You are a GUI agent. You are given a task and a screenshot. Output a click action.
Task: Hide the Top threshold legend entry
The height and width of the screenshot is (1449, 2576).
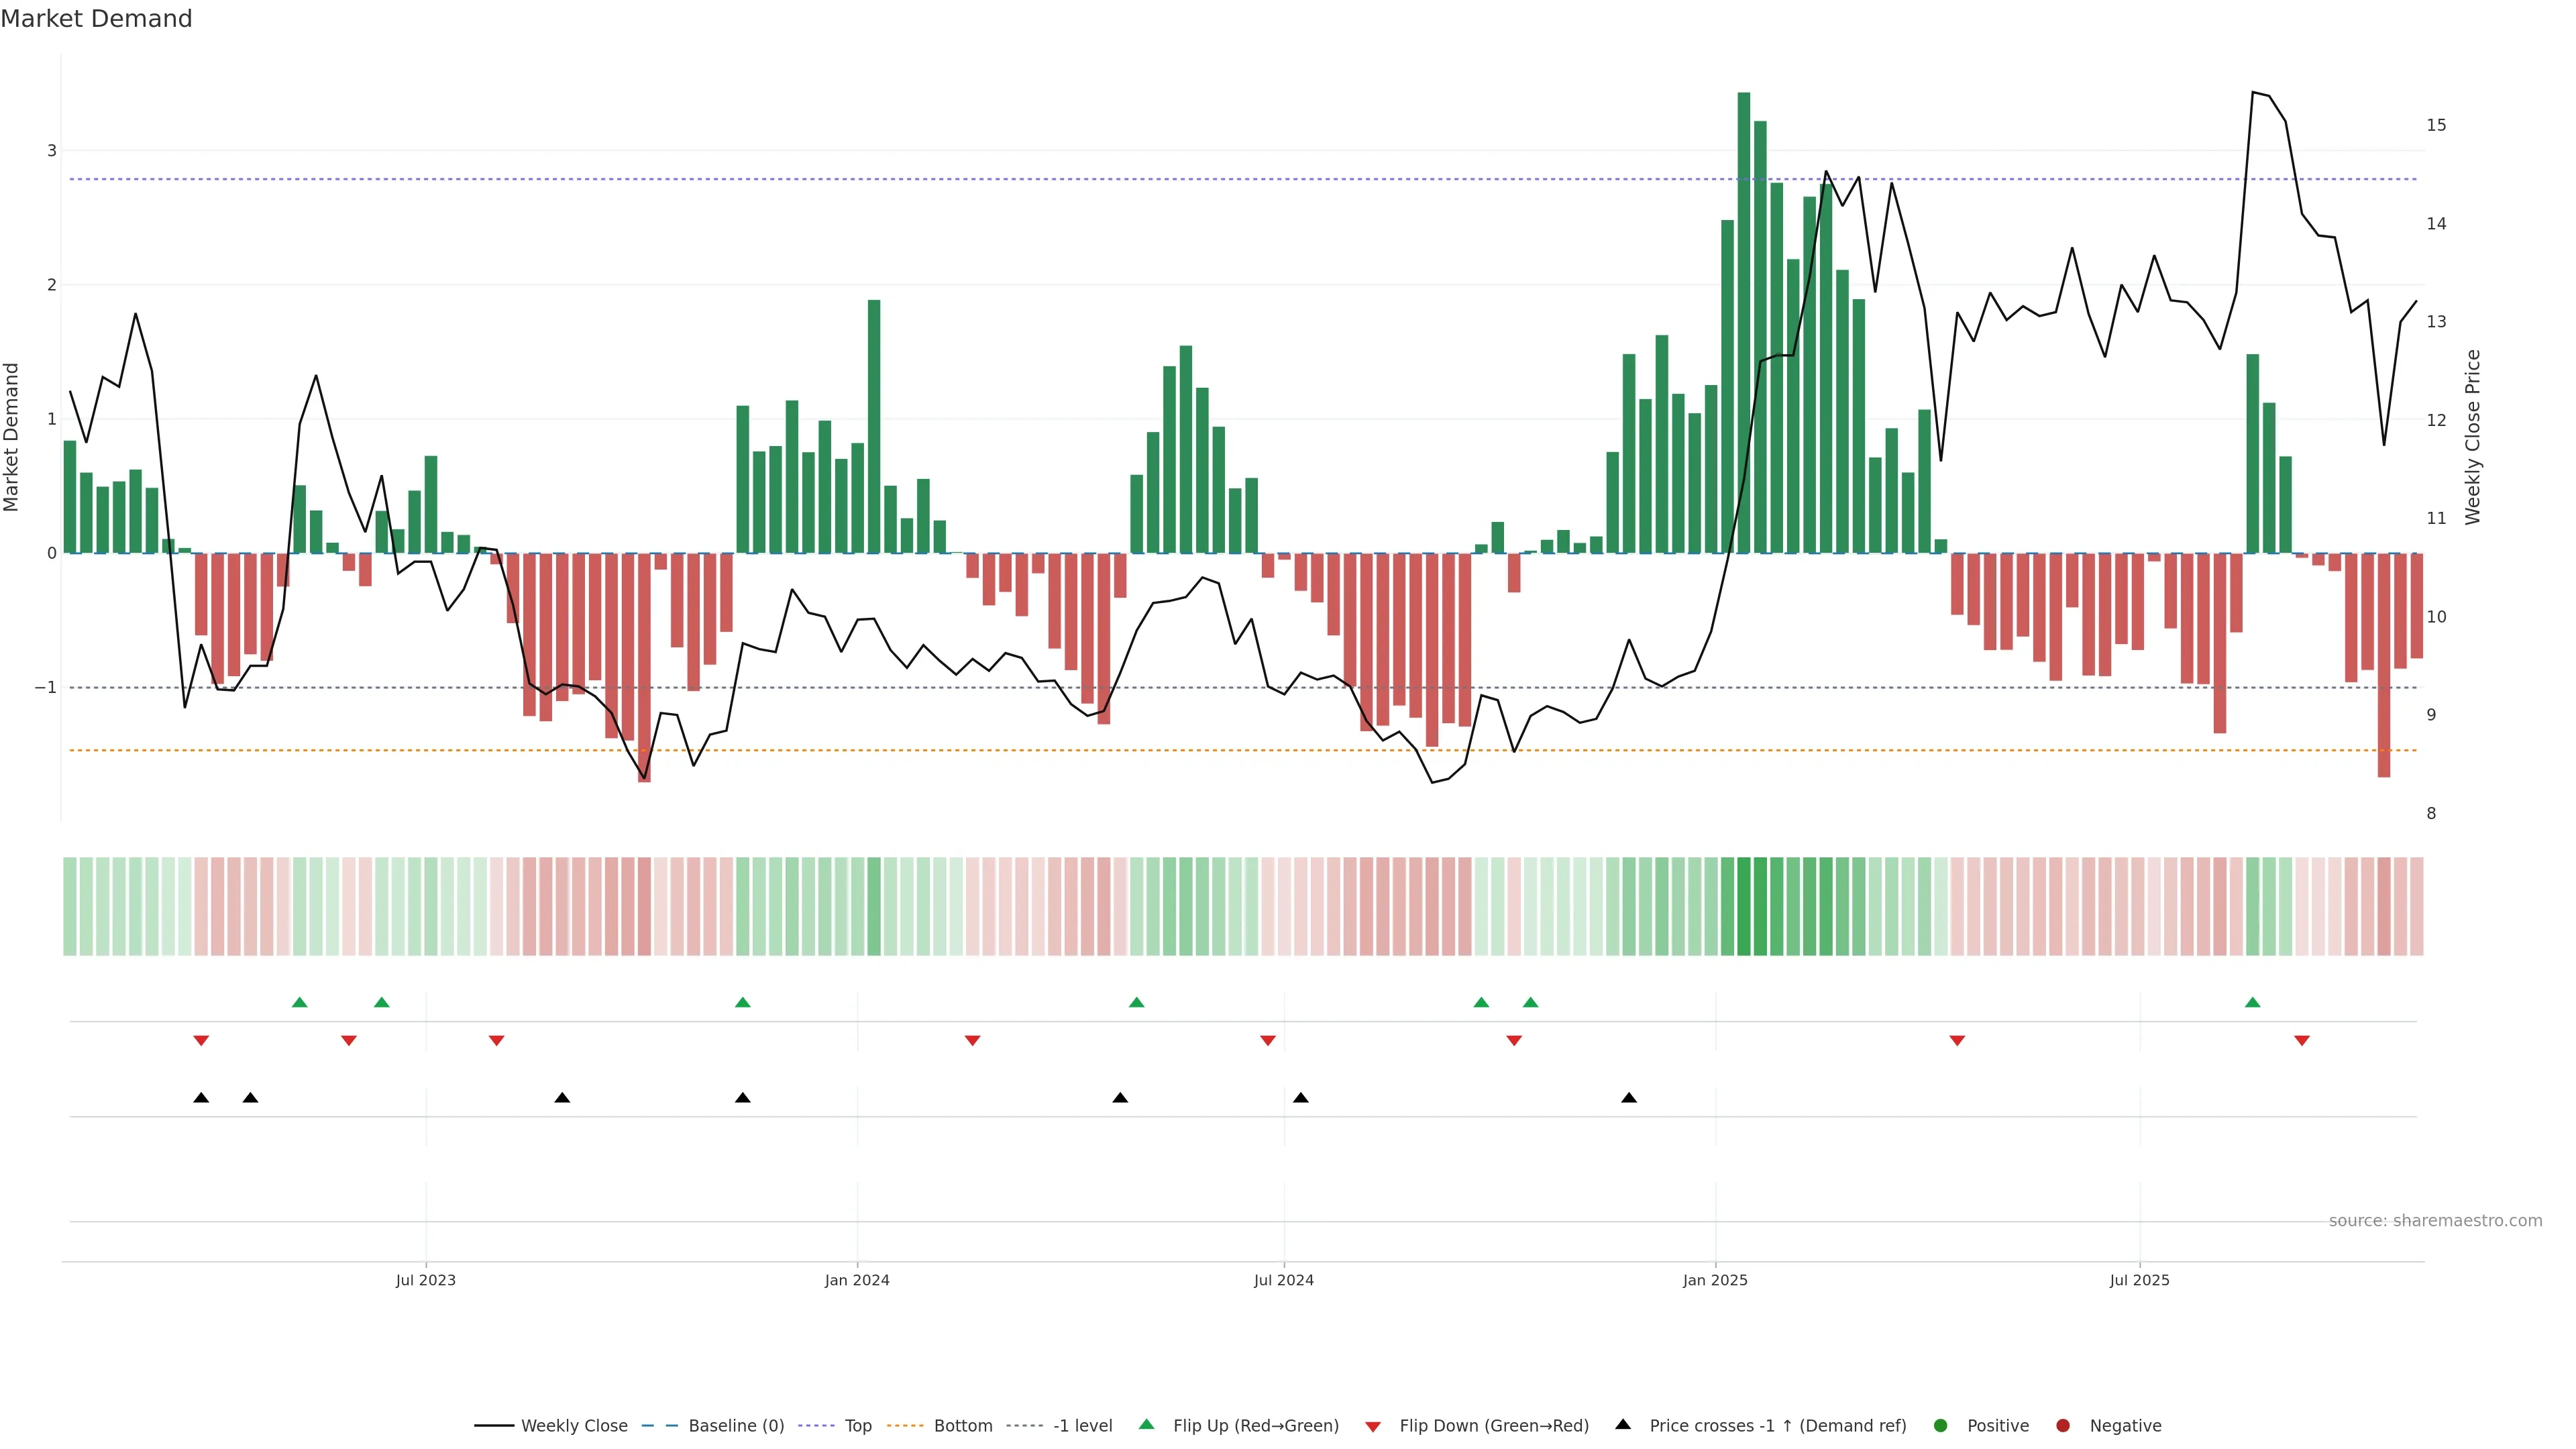(x=857, y=1425)
